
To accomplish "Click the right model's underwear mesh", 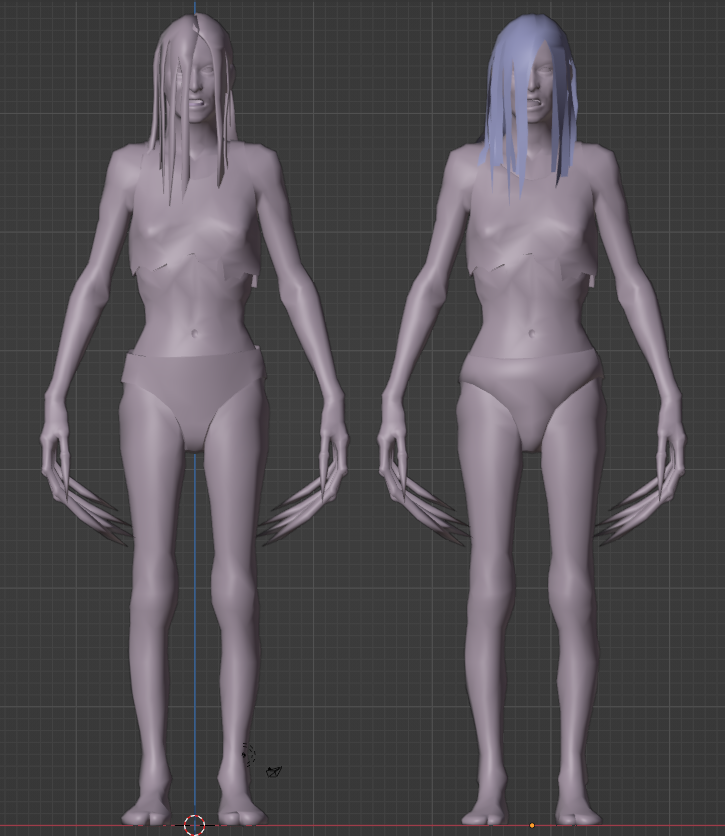I will 531,395.
